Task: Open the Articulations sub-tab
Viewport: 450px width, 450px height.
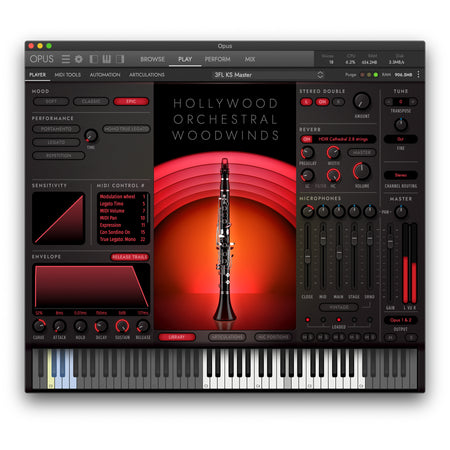Action: 147,75
